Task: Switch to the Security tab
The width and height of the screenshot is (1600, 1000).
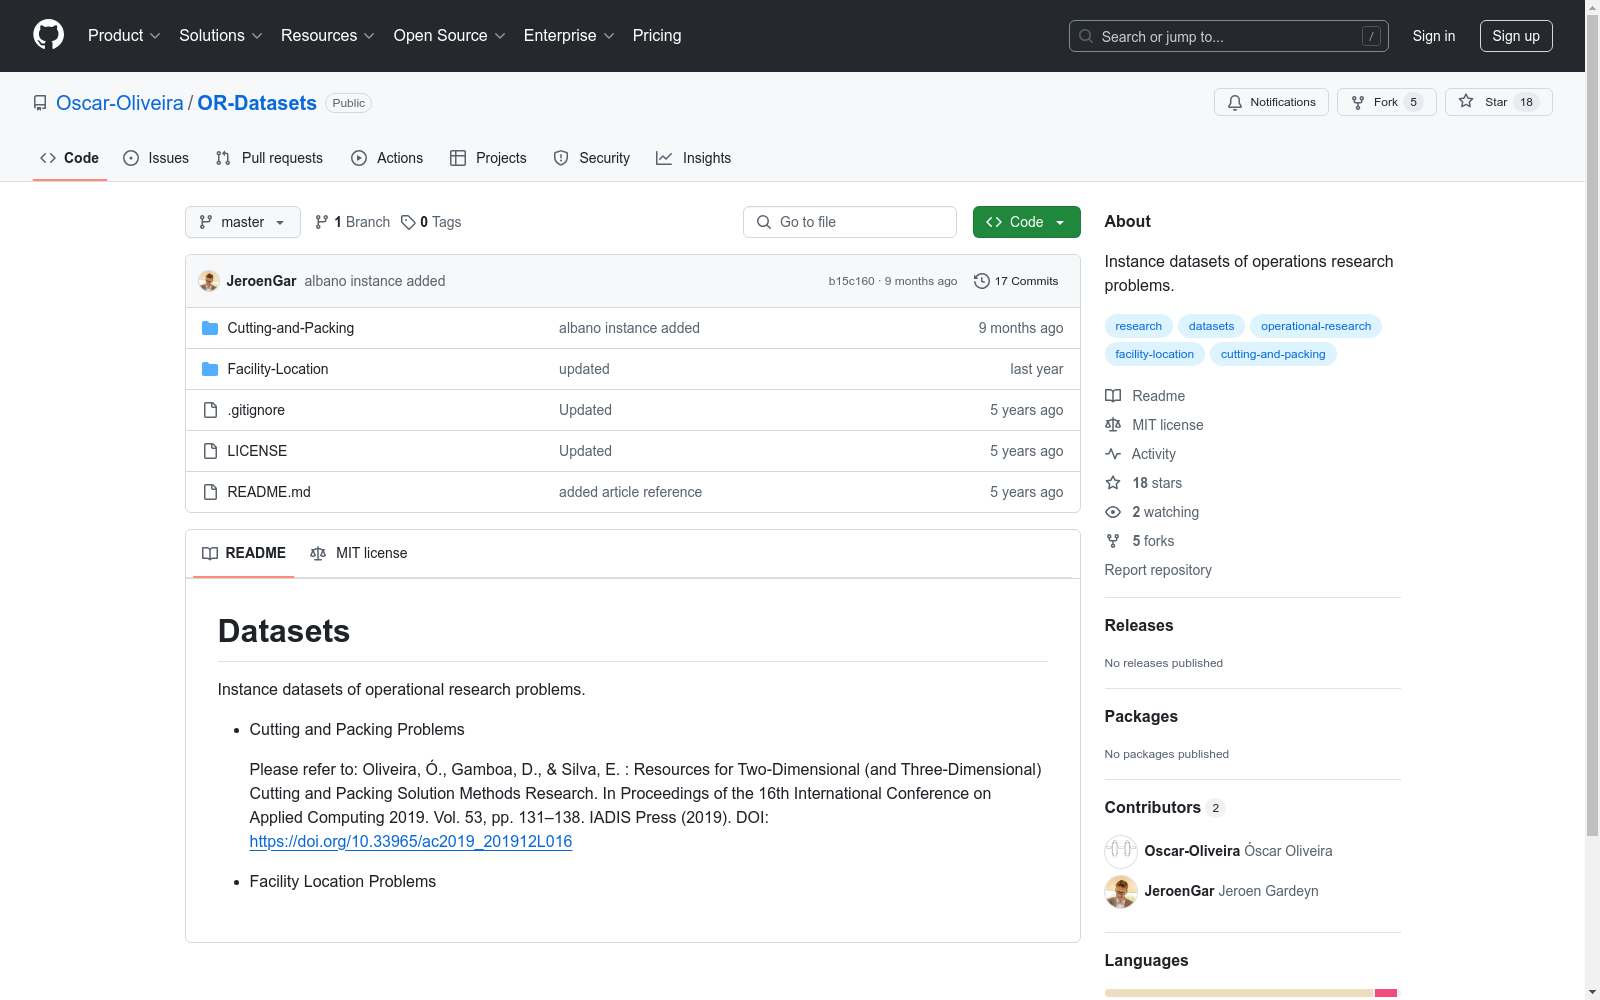Action: [592, 158]
